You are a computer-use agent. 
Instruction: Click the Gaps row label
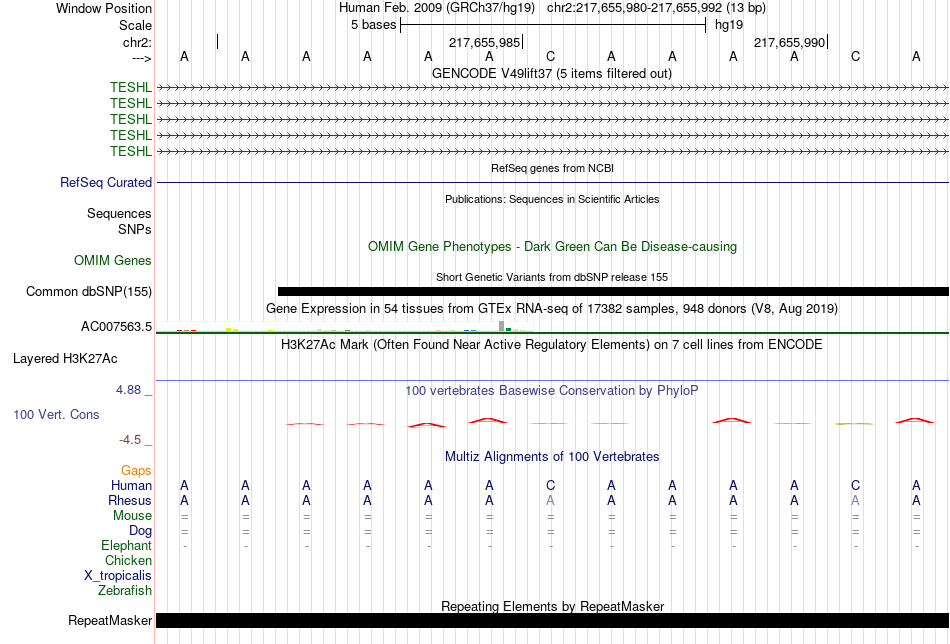(136, 471)
